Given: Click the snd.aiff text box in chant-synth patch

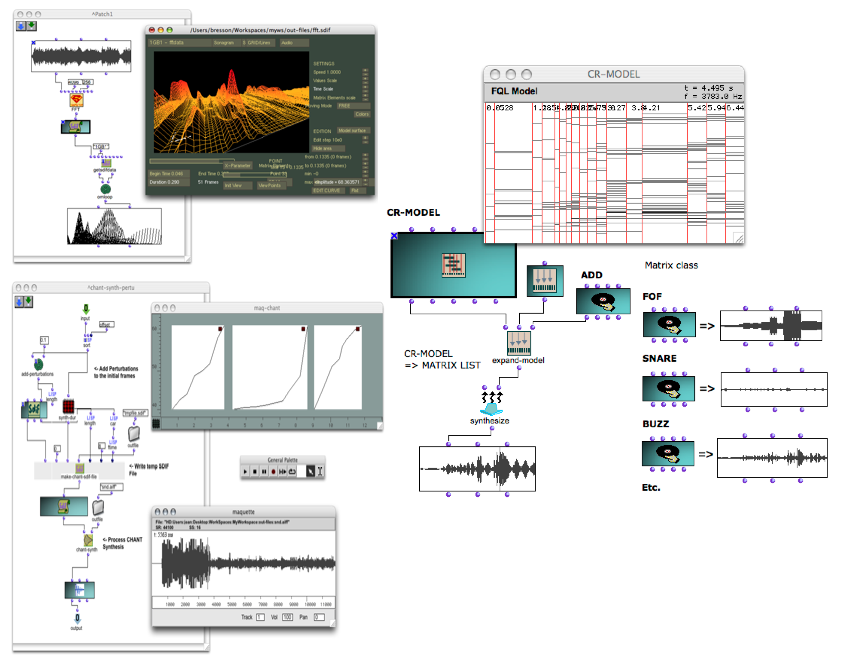Looking at the screenshot, I should (111, 487).
